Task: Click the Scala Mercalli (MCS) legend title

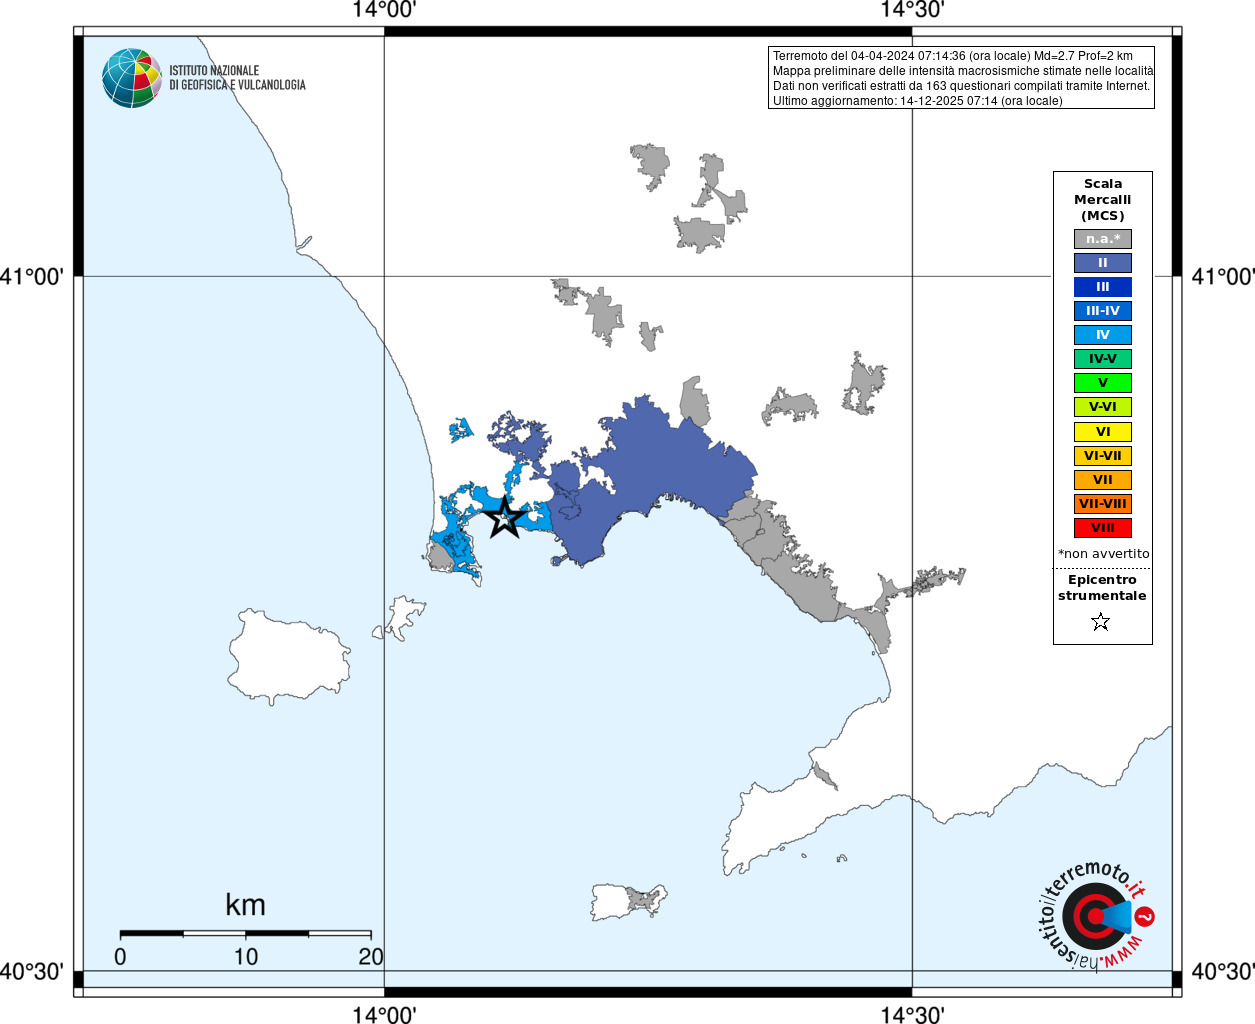Action: click(1103, 200)
